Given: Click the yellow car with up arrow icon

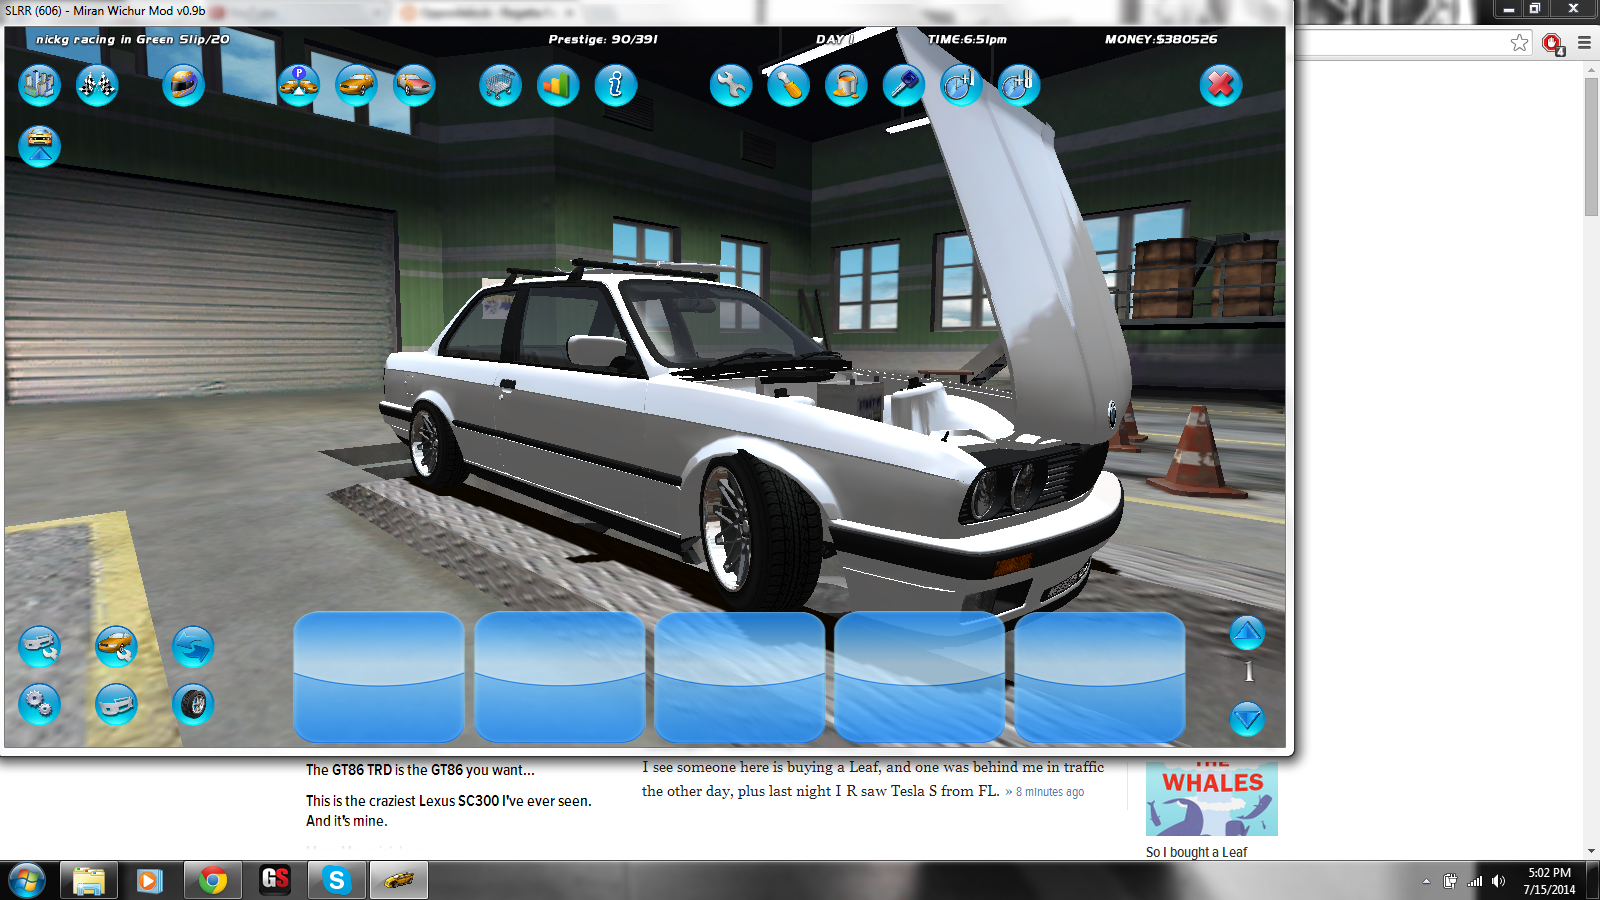Looking at the screenshot, I should coord(40,146).
